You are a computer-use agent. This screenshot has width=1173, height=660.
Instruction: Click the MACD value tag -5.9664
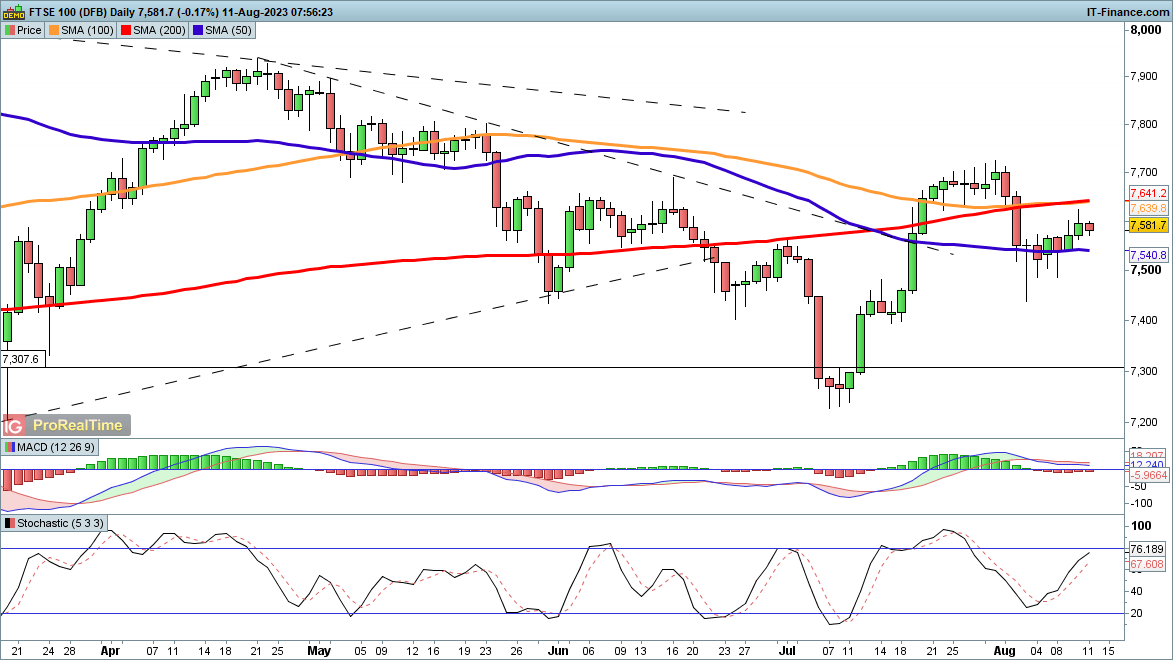coord(1148,477)
